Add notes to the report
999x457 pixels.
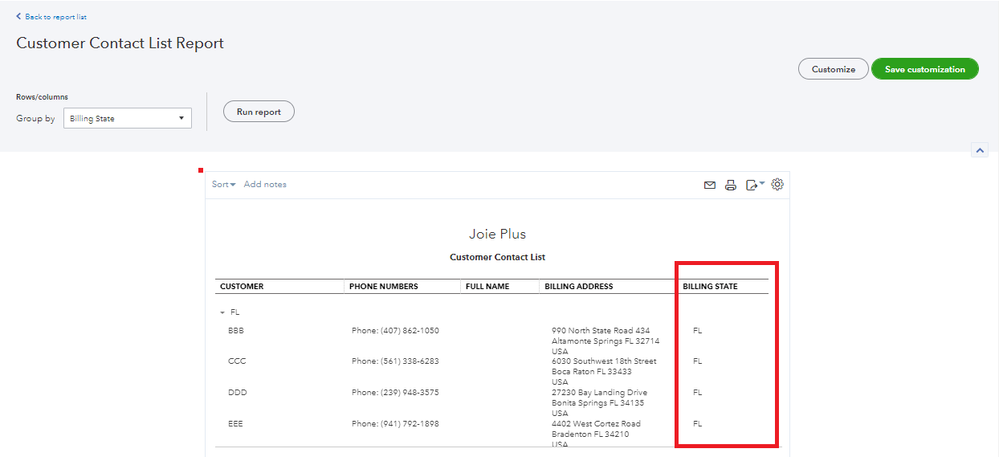pos(265,184)
